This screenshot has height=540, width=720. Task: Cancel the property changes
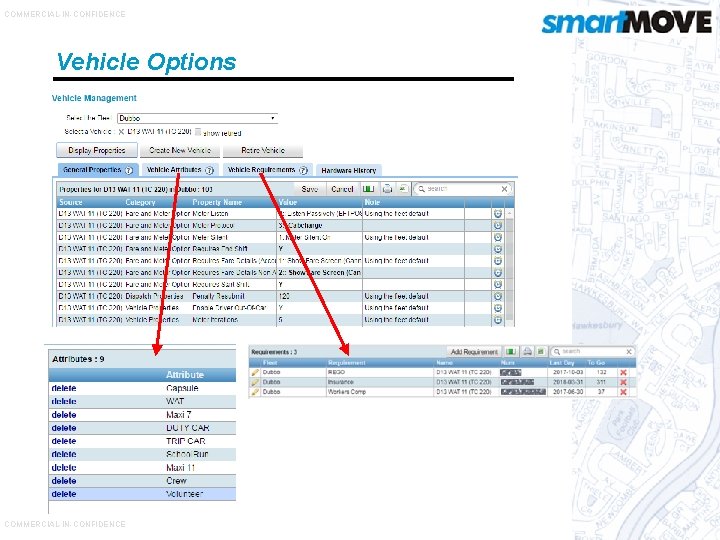tap(342, 189)
